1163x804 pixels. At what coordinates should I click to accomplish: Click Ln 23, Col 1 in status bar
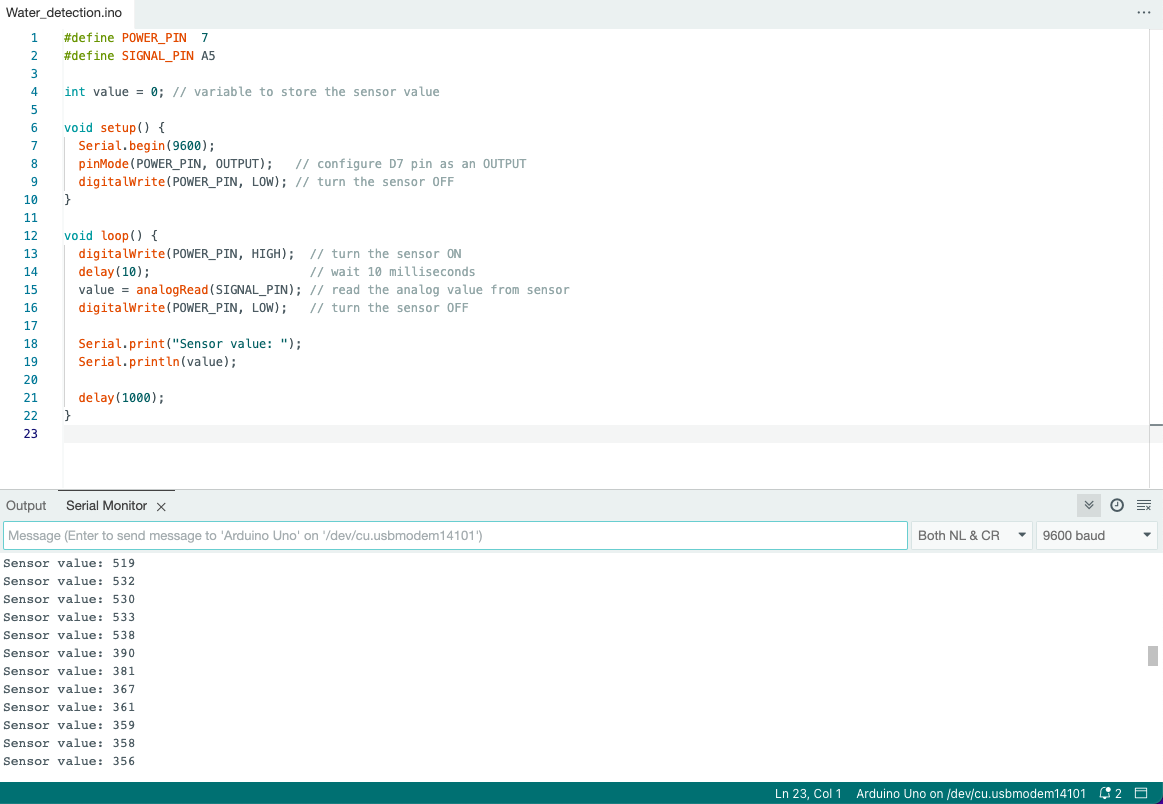(x=808, y=794)
